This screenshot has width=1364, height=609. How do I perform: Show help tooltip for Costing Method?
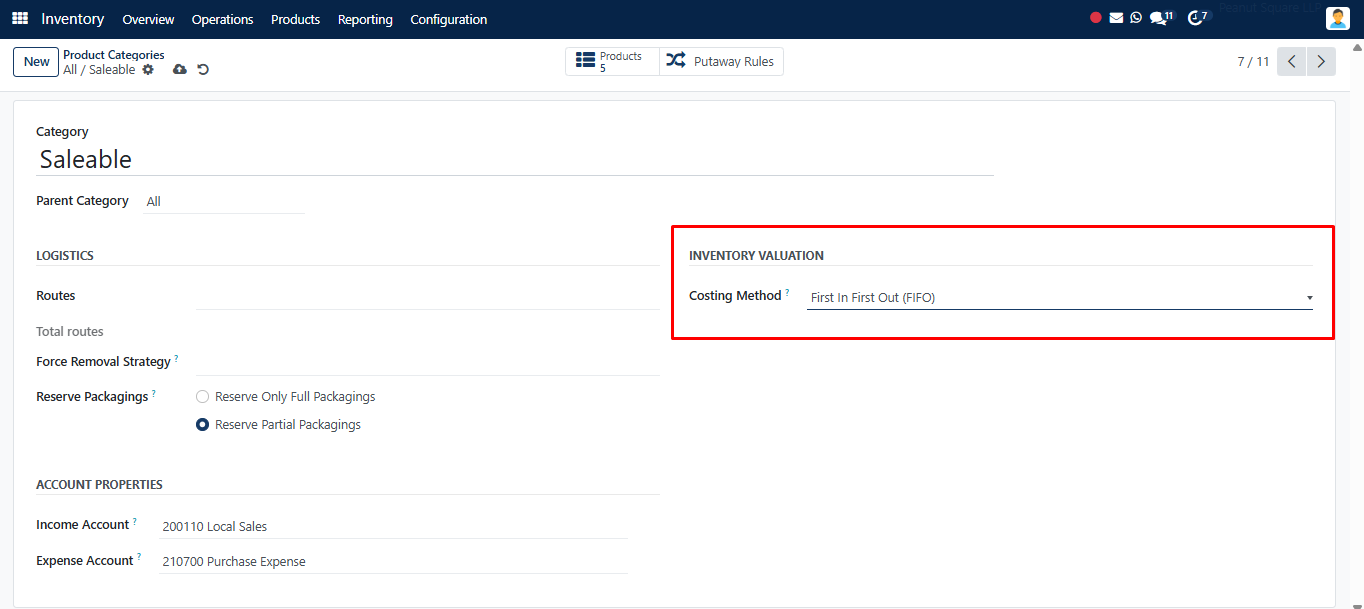point(787,292)
